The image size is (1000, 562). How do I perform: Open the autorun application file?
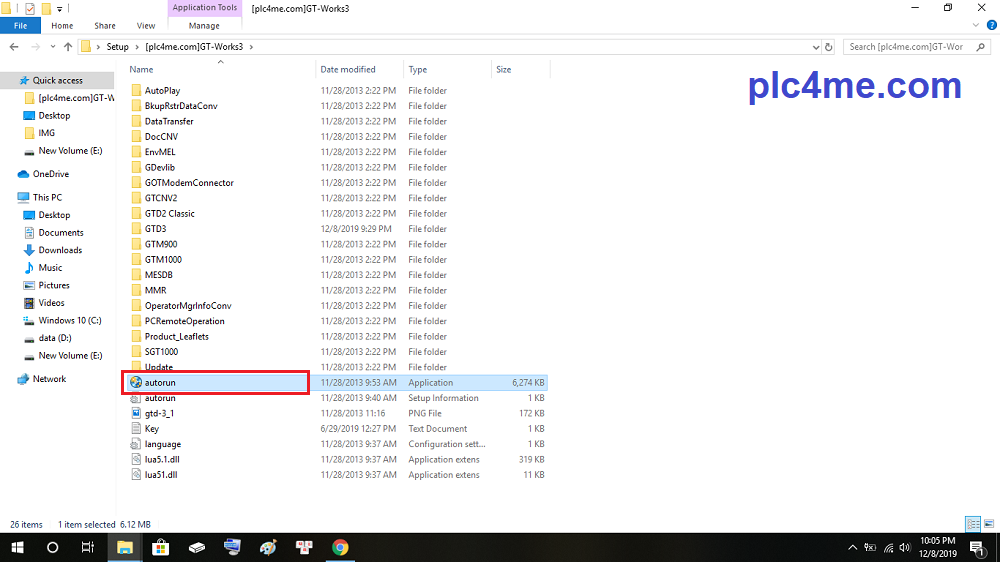click(x=160, y=383)
